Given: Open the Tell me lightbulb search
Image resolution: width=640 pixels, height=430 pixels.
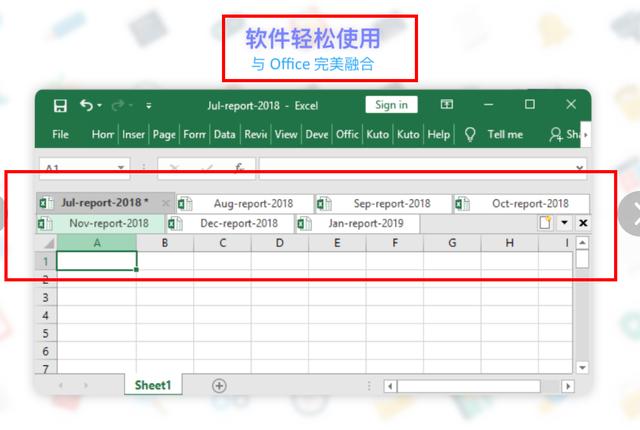Looking at the screenshot, I should click(x=470, y=134).
